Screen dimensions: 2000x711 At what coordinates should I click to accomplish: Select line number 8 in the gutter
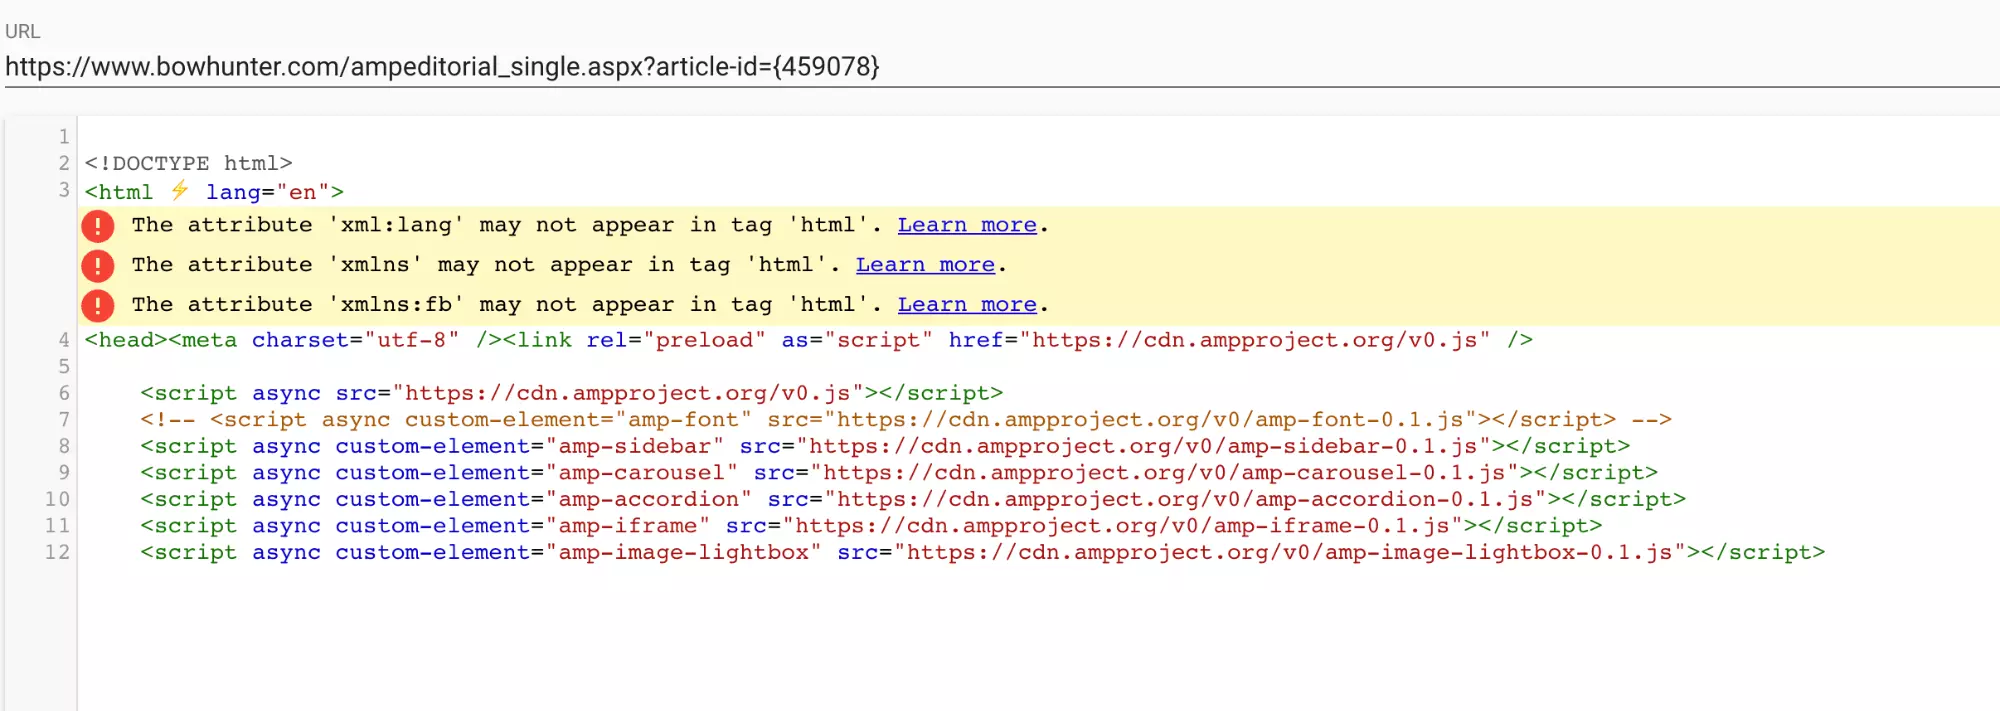pos(64,446)
